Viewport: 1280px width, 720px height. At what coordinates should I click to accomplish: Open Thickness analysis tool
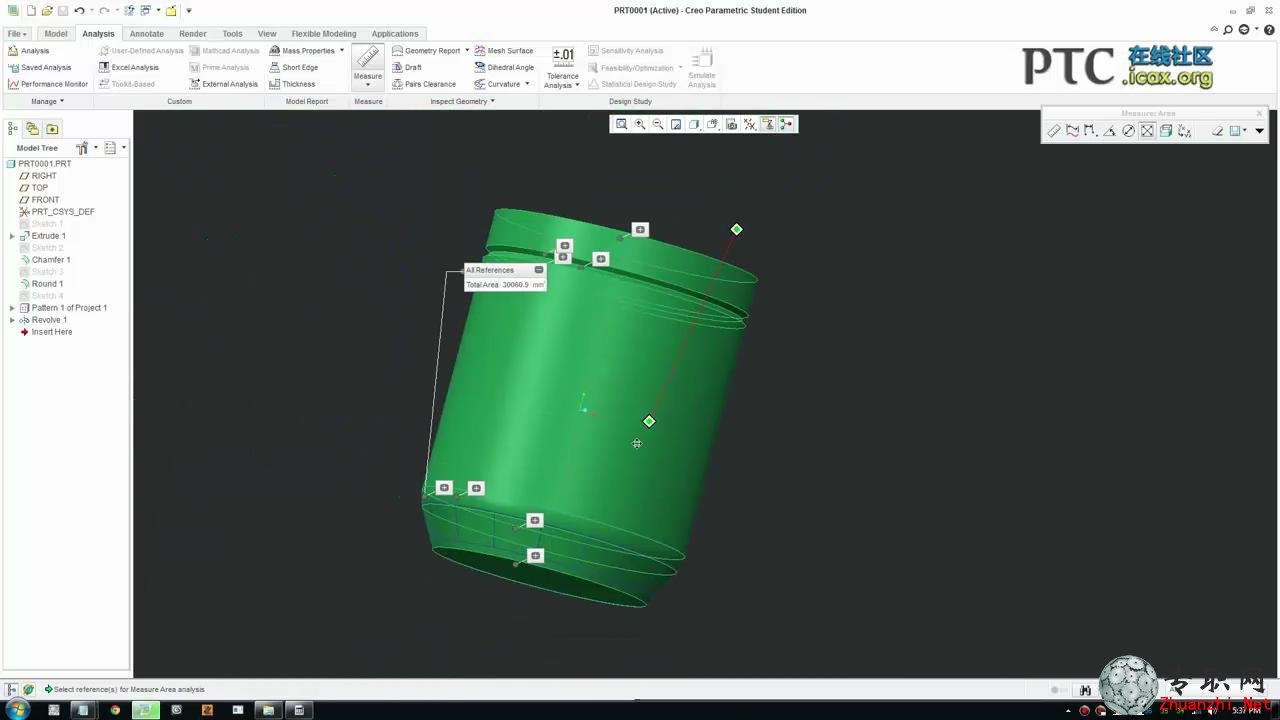[x=292, y=84]
